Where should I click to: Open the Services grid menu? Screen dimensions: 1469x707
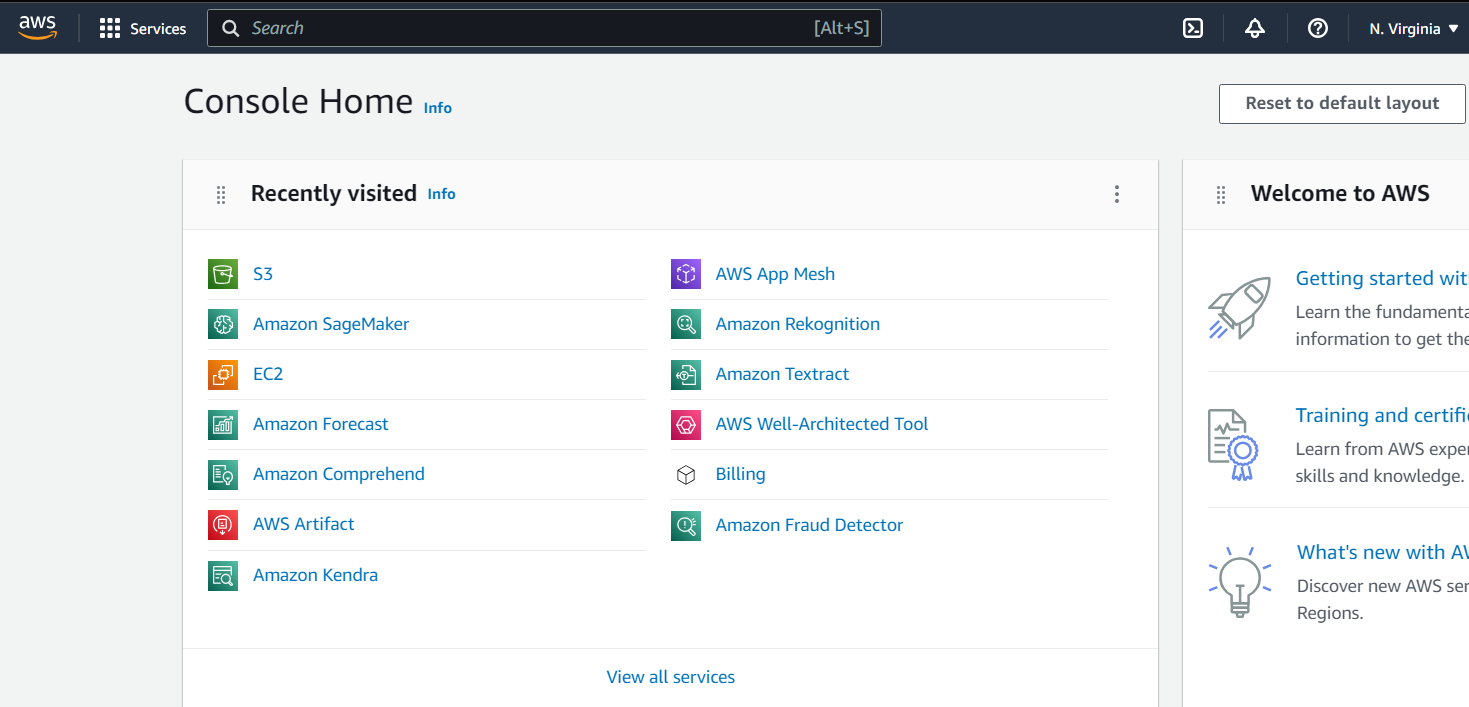point(110,28)
